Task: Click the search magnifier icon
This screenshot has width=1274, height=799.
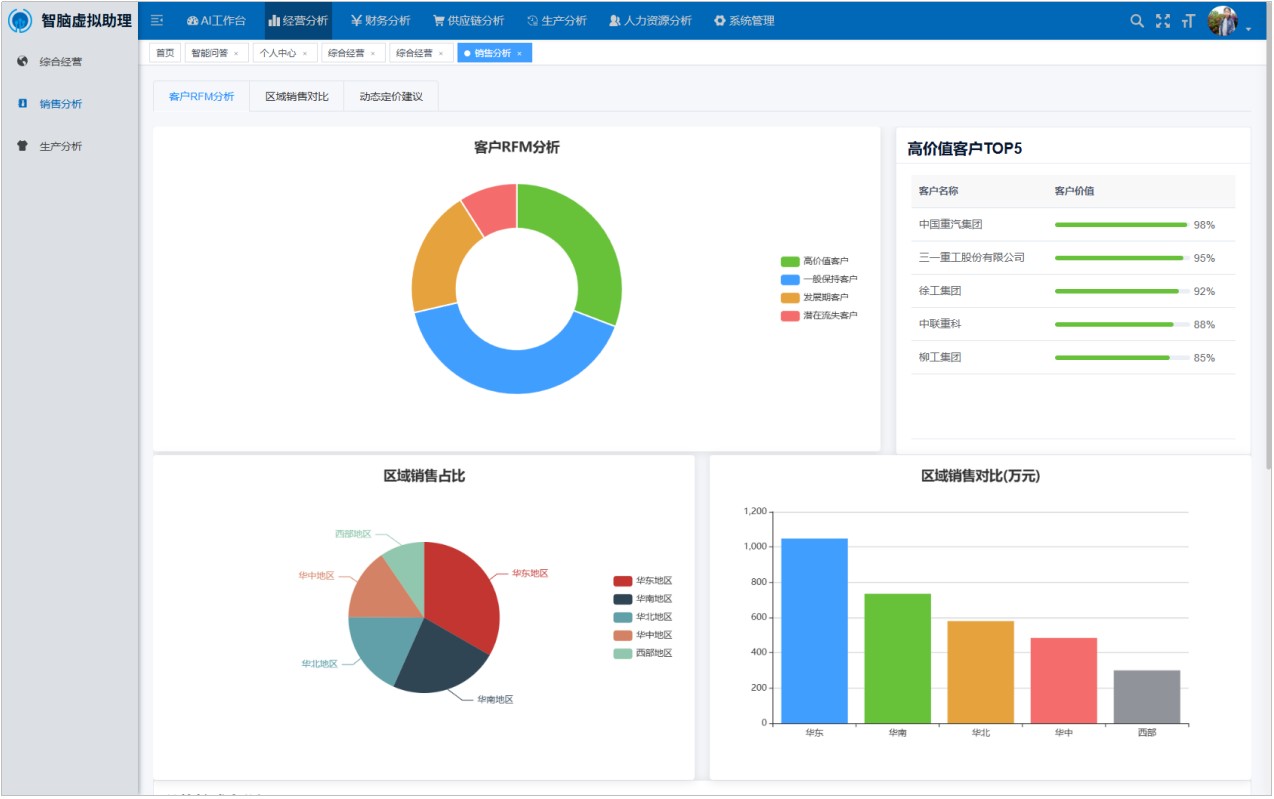Action: point(1137,21)
